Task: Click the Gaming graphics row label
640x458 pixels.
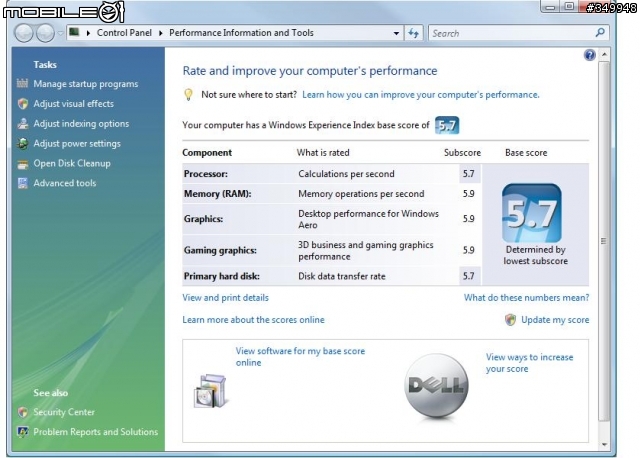Action: pos(220,250)
